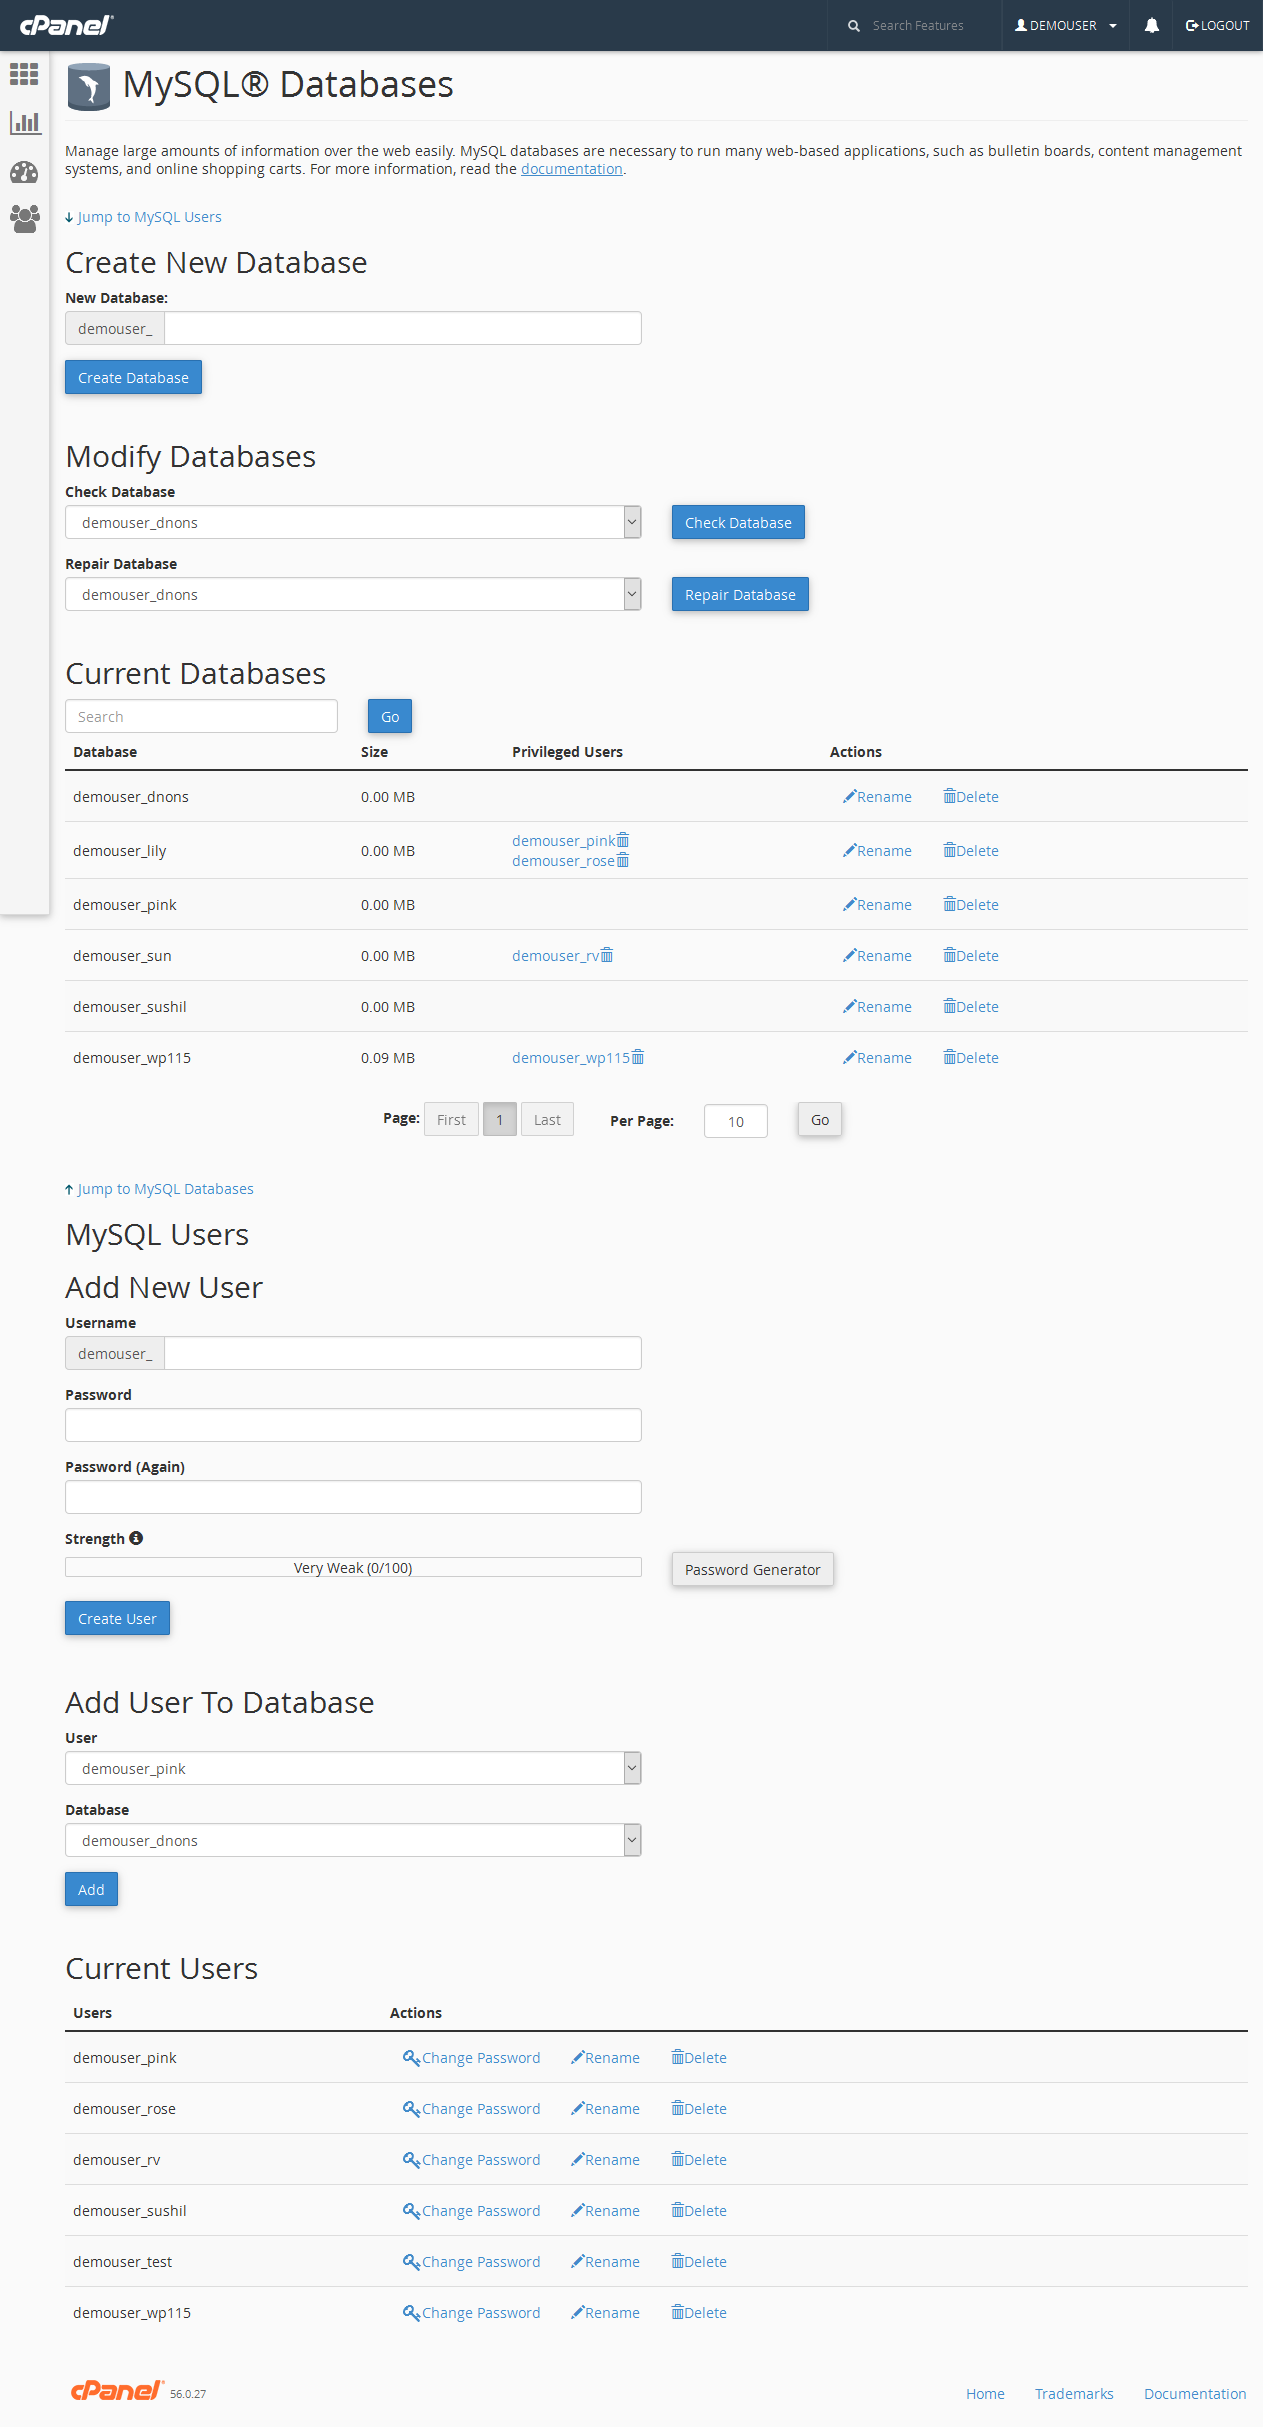The height and width of the screenshot is (2427, 1263).
Task: Open the dashboard gauge sidebar icon
Action: [x=24, y=172]
